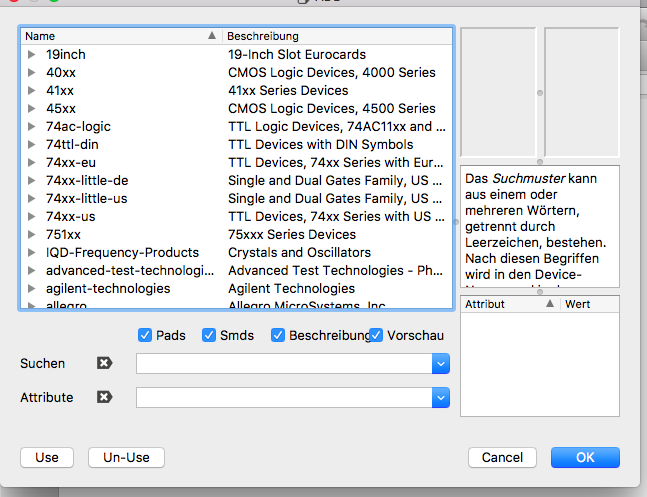Select the 19inch row name
This screenshot has height=497, width=647.
click(66, 54)
